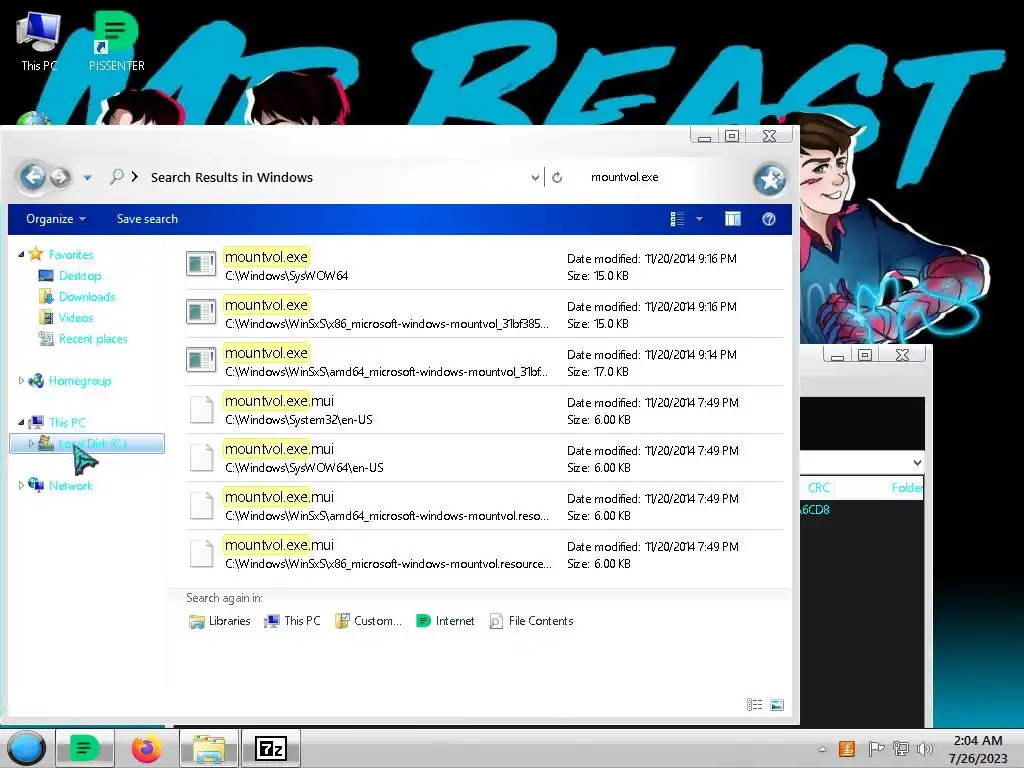Select This PC in the navigation pane

[67, 423]
